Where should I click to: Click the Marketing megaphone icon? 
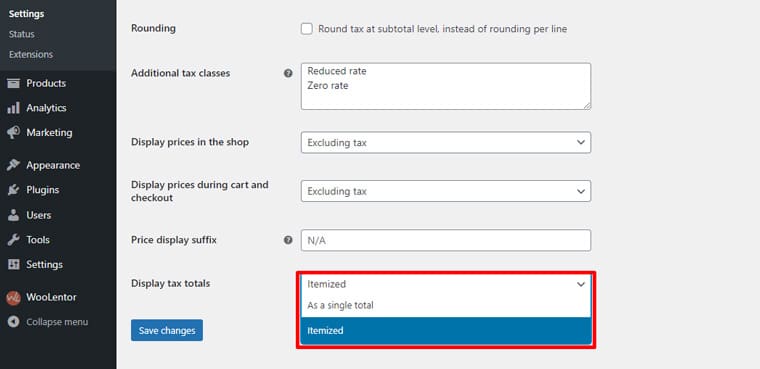click(14, 132)
